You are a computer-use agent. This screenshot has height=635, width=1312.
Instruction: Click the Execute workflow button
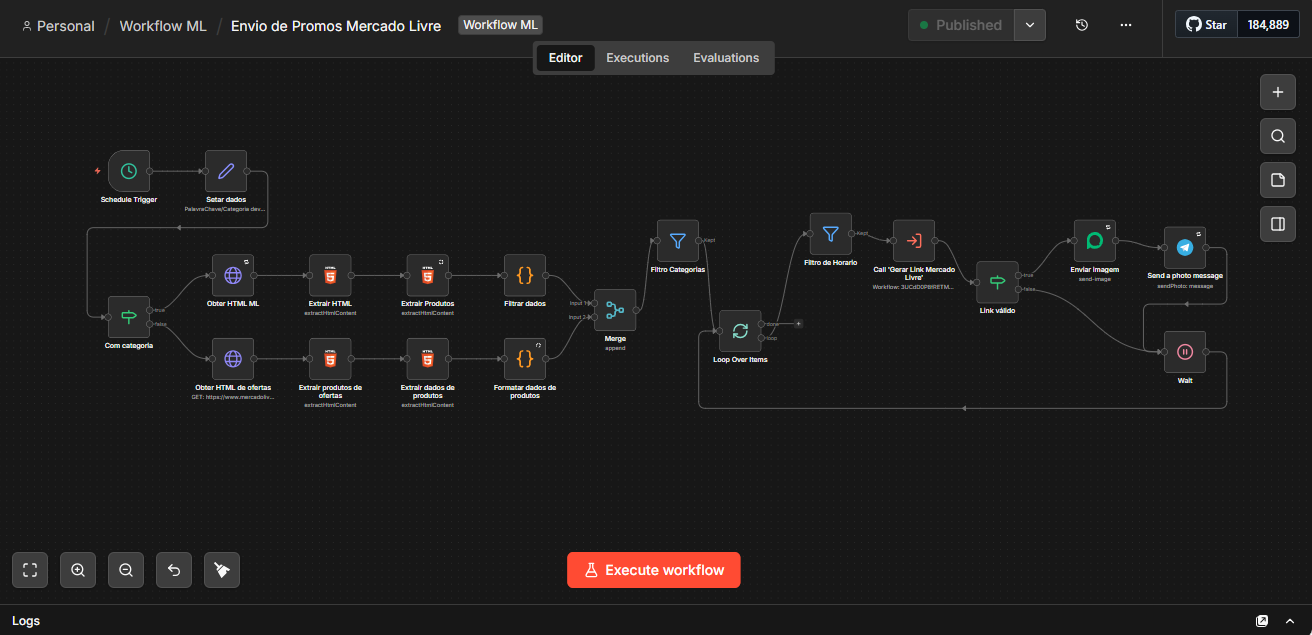654,570
